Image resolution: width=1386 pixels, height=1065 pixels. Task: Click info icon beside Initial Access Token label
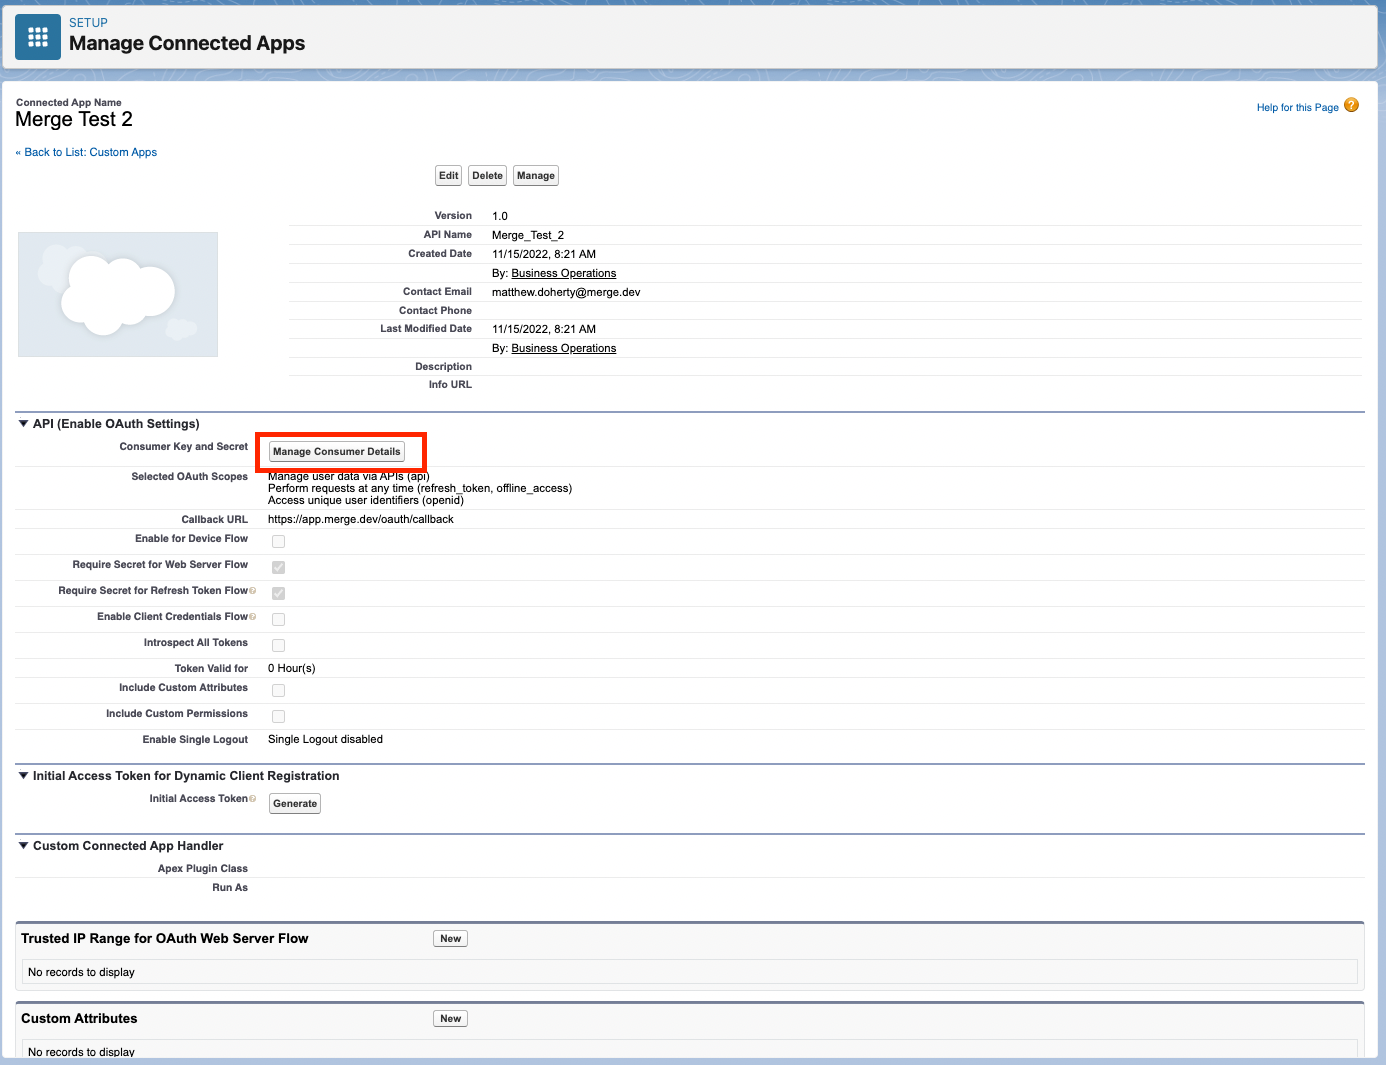point(253,799)
